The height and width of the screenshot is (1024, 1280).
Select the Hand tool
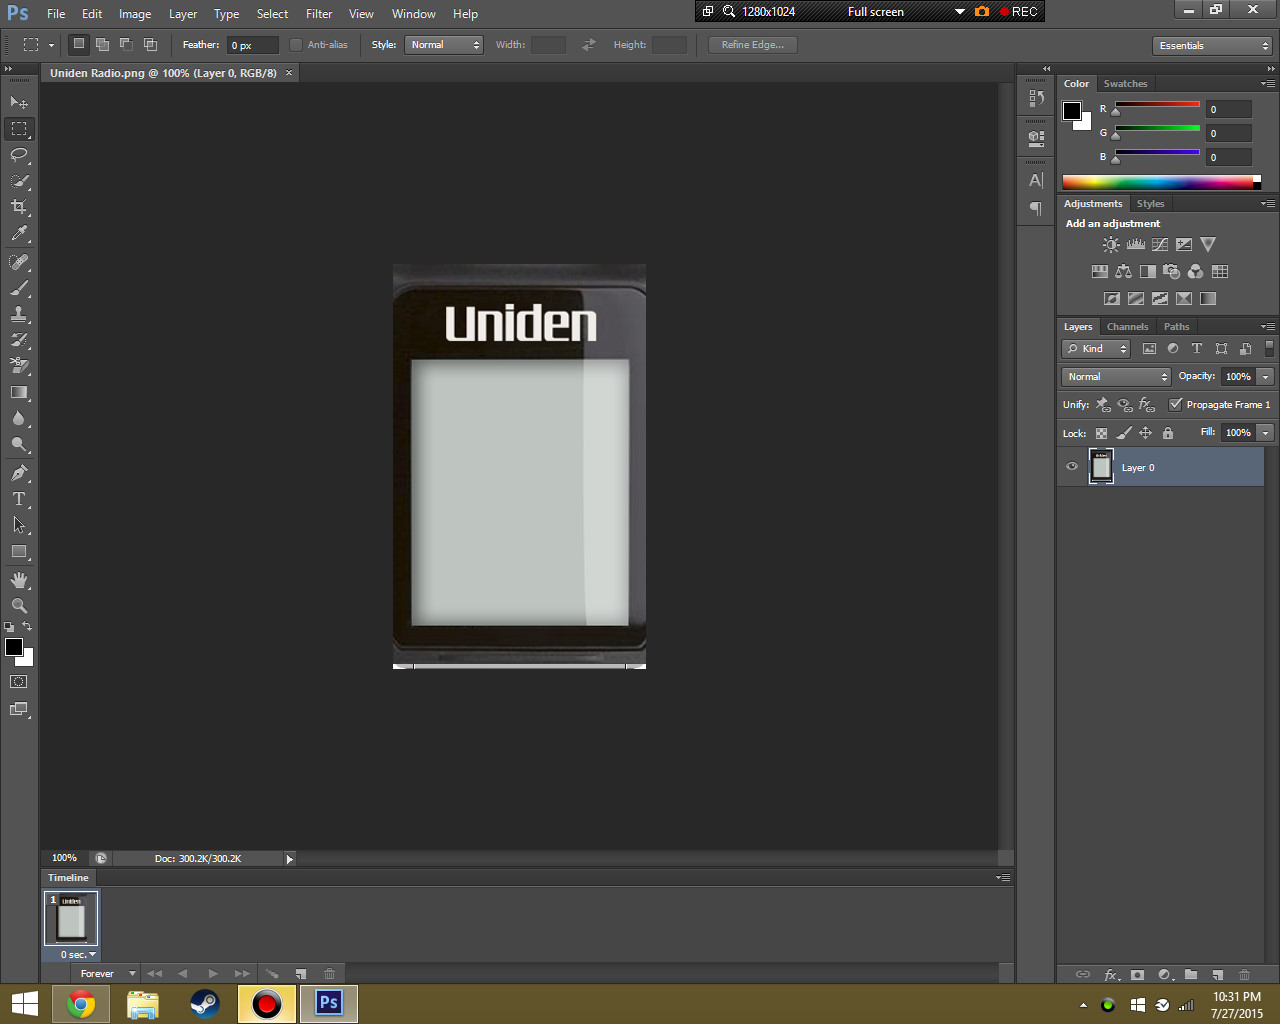(19, 580)
